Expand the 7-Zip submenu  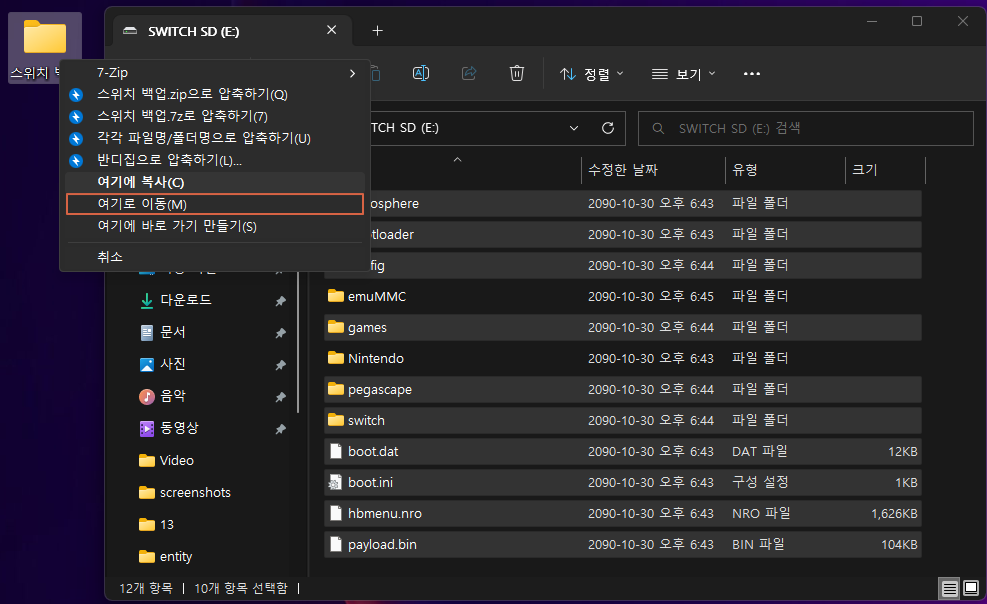pos(215,73)
